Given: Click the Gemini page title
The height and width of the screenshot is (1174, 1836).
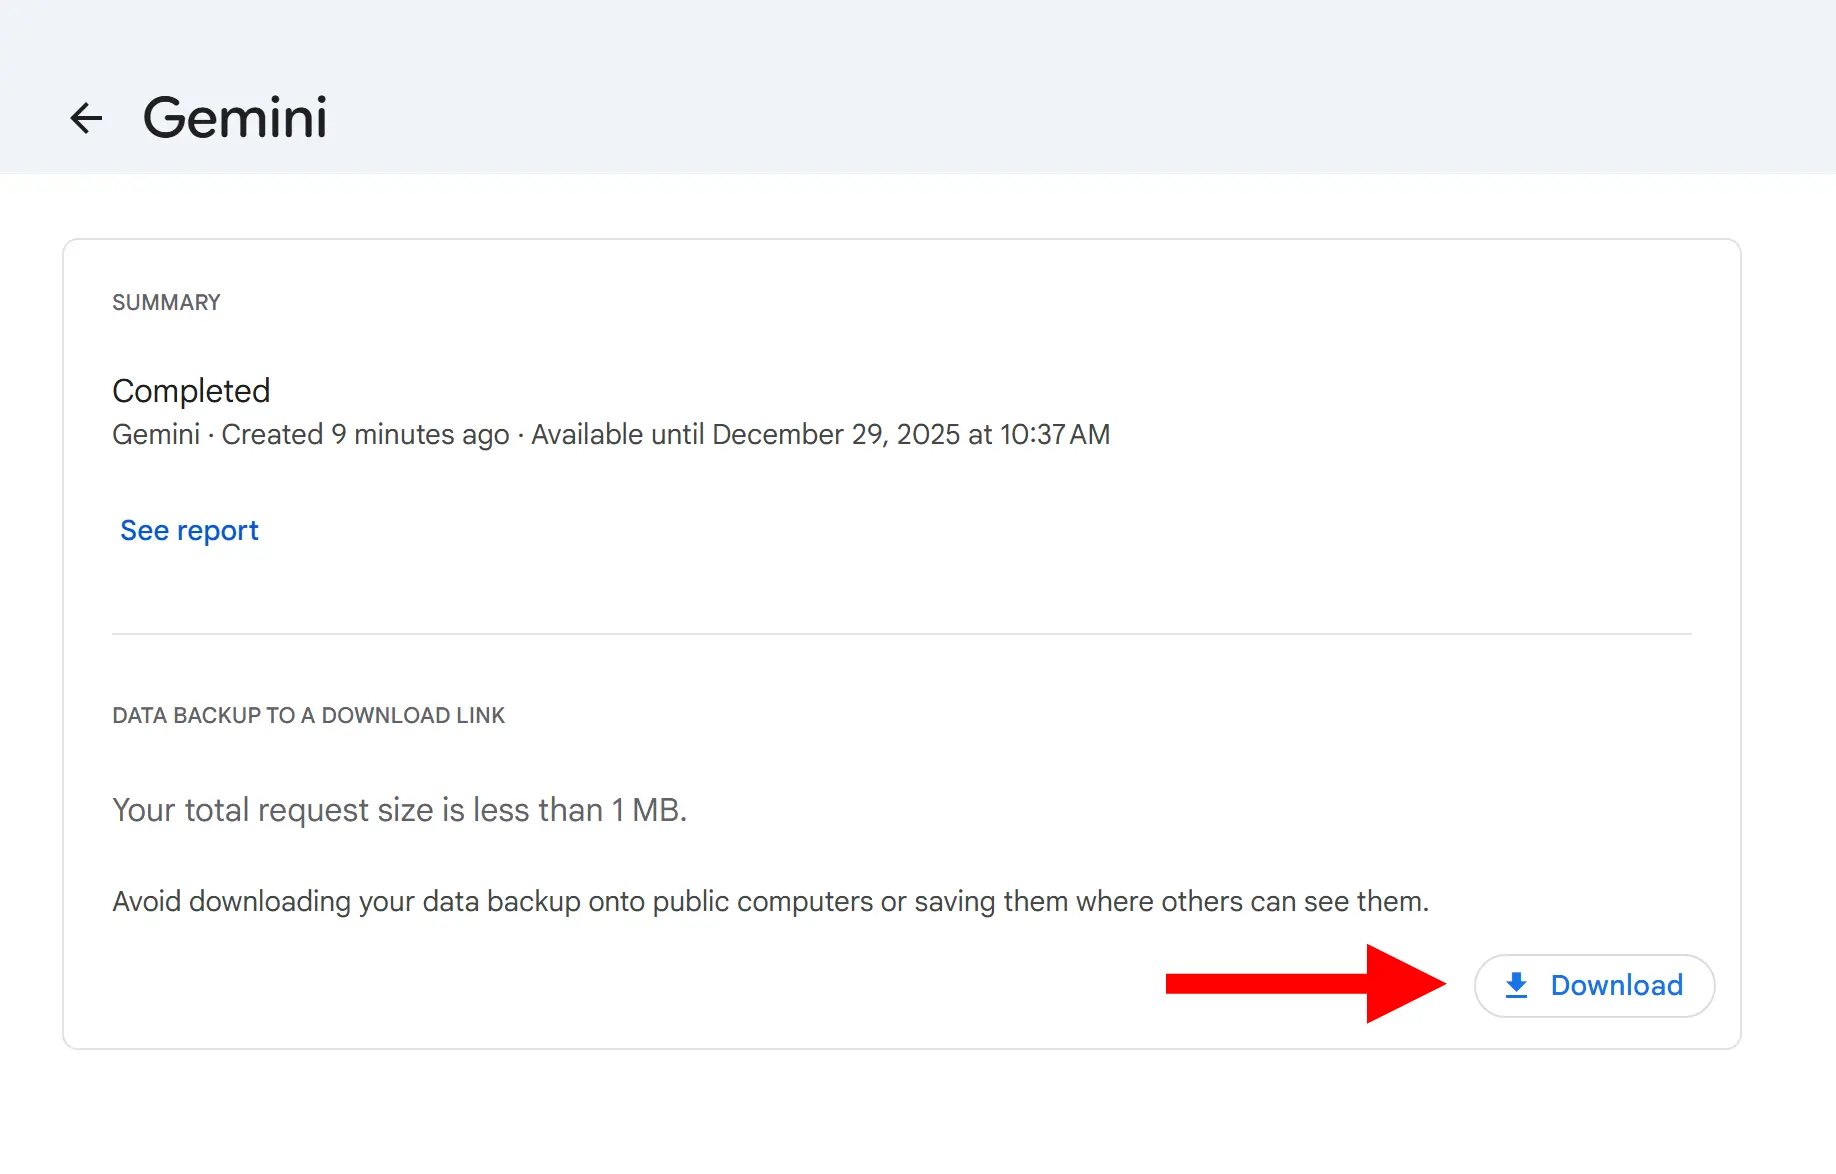Looking at the screenshot, I should tap(235, 118).
